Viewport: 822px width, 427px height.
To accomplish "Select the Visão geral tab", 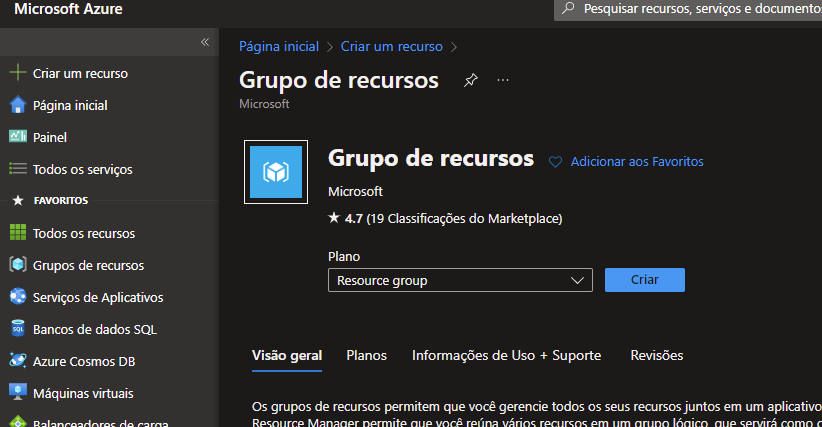I will point(287,355).
